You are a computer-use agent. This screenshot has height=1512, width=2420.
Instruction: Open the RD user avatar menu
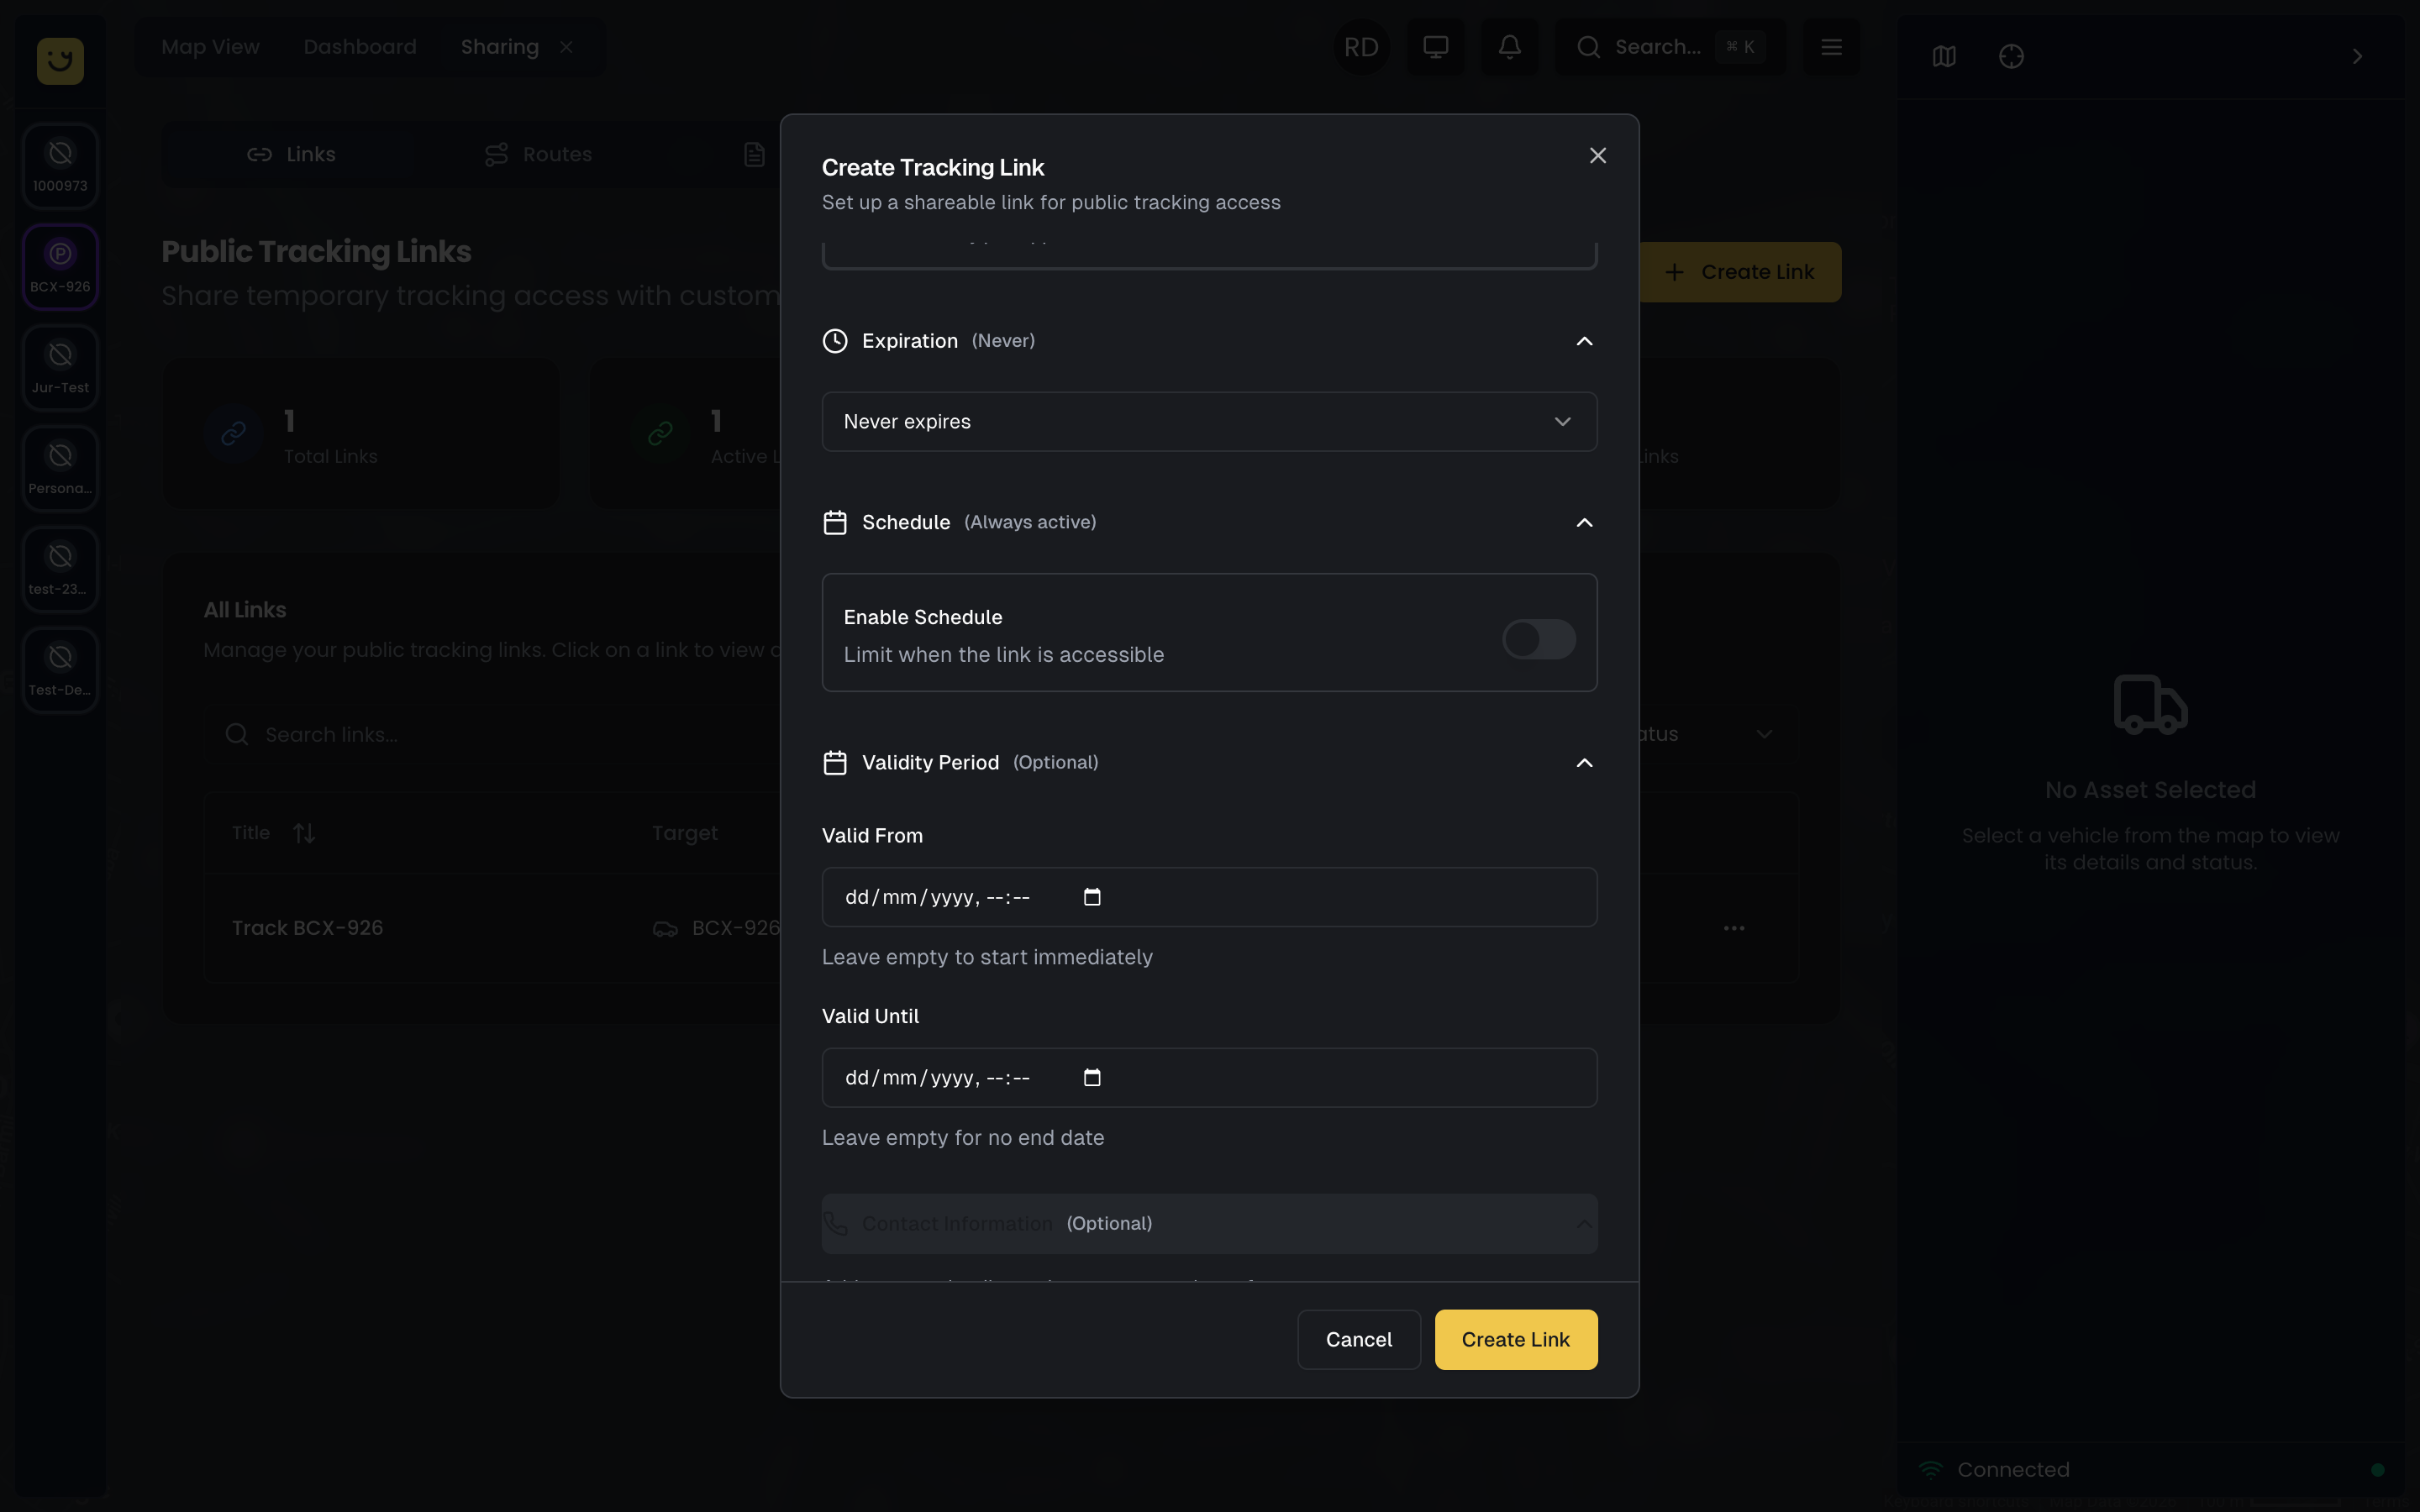[1361, 47]
